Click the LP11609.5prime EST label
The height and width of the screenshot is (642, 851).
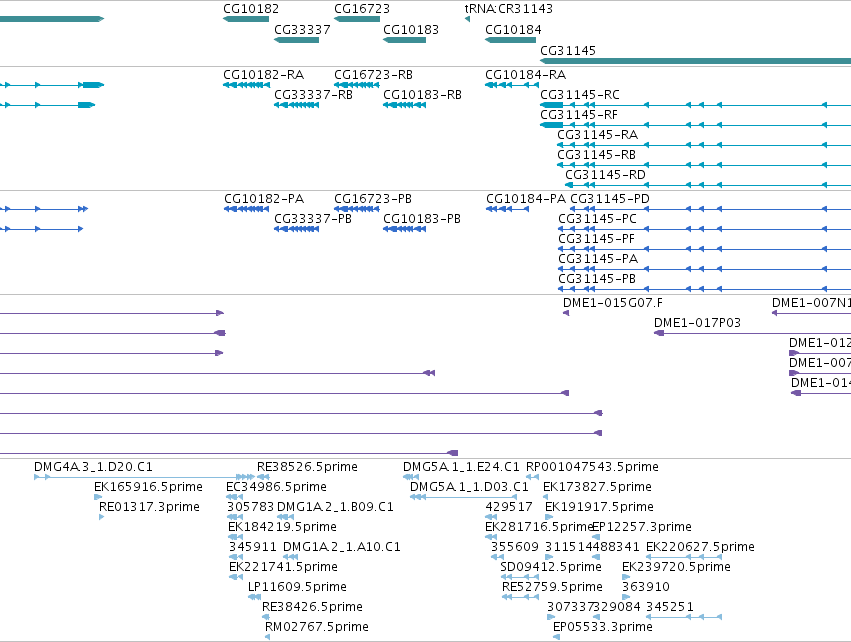(x=297, y=587)
